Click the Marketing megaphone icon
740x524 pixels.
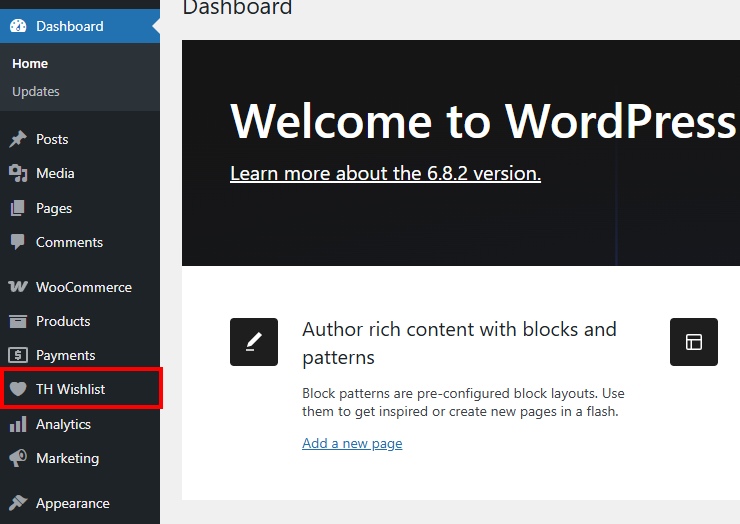18,458
